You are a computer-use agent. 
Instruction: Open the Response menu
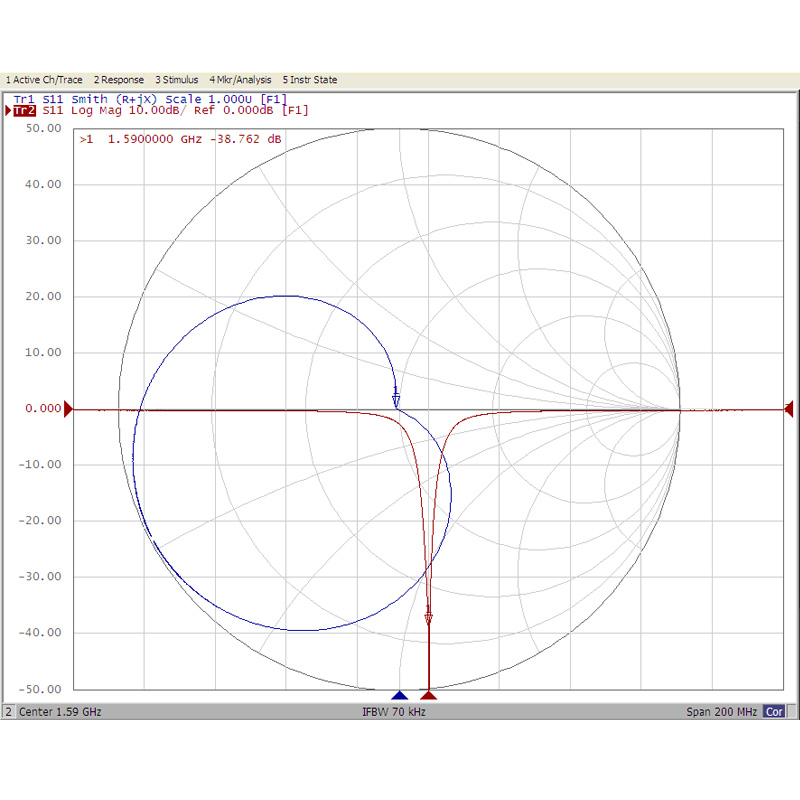coord(119,80)
